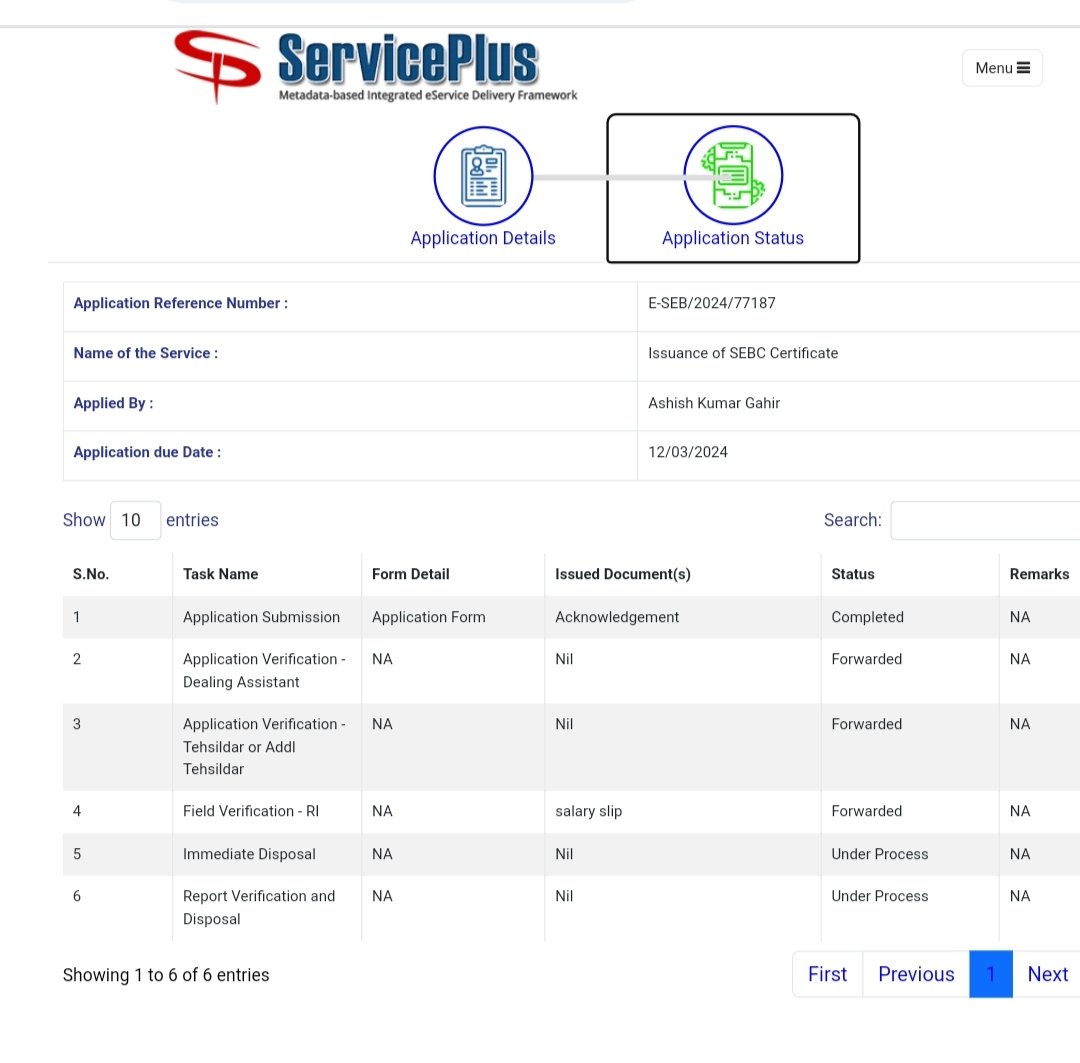This screenshot has width=1080, height=1063.
Task: Click 'Field Verification - RI' task
Action: point(251,812)
